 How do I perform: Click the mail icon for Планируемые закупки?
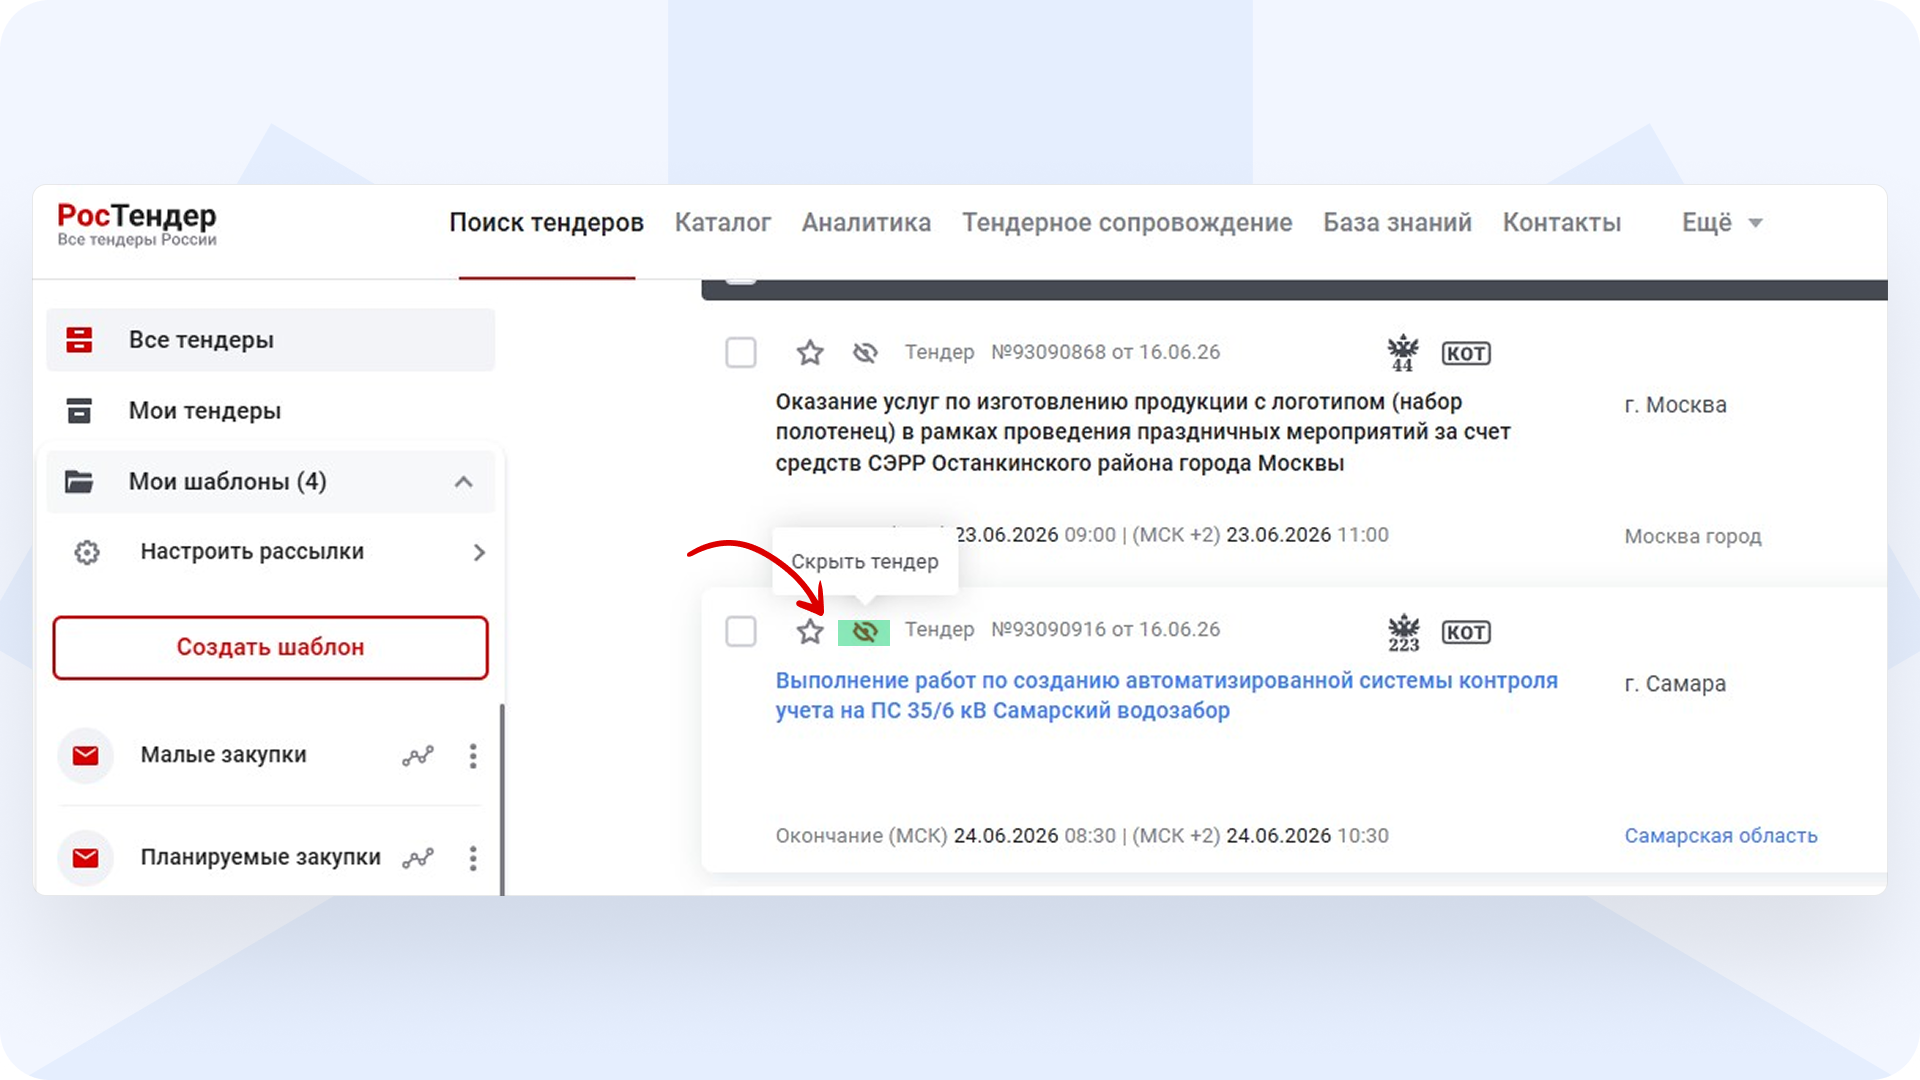coord(86,858)
